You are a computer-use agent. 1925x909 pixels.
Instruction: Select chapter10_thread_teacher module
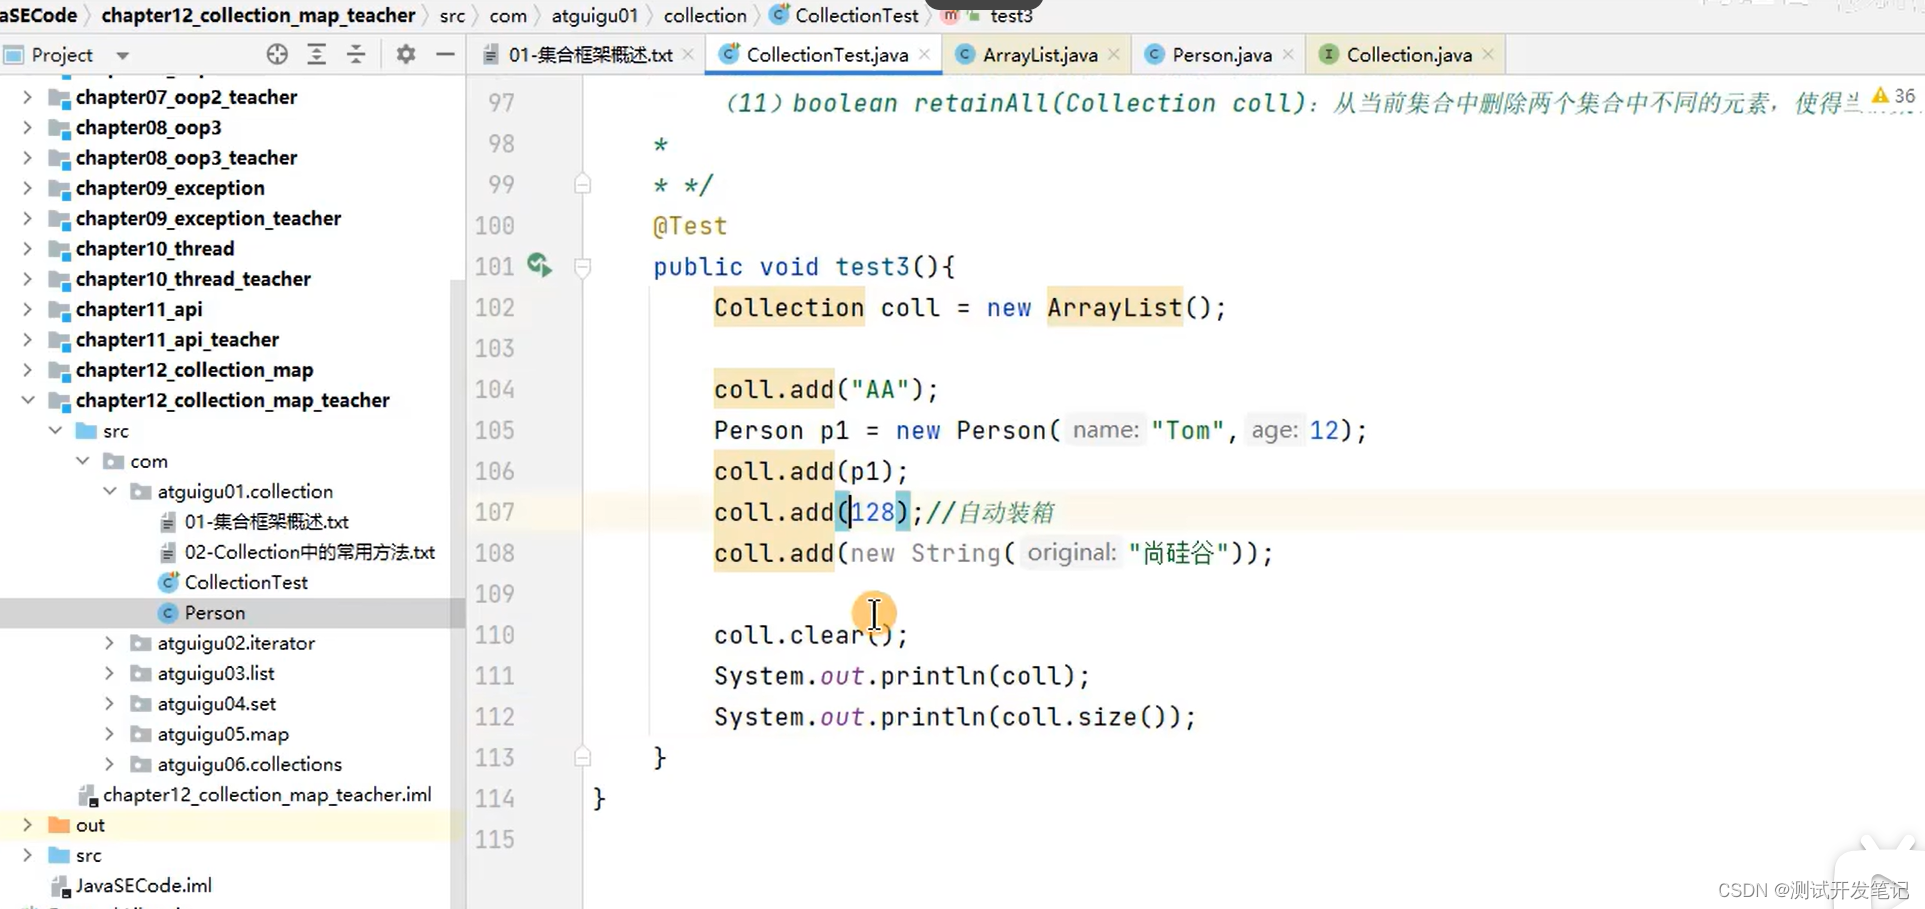click(x=193, y=279)
